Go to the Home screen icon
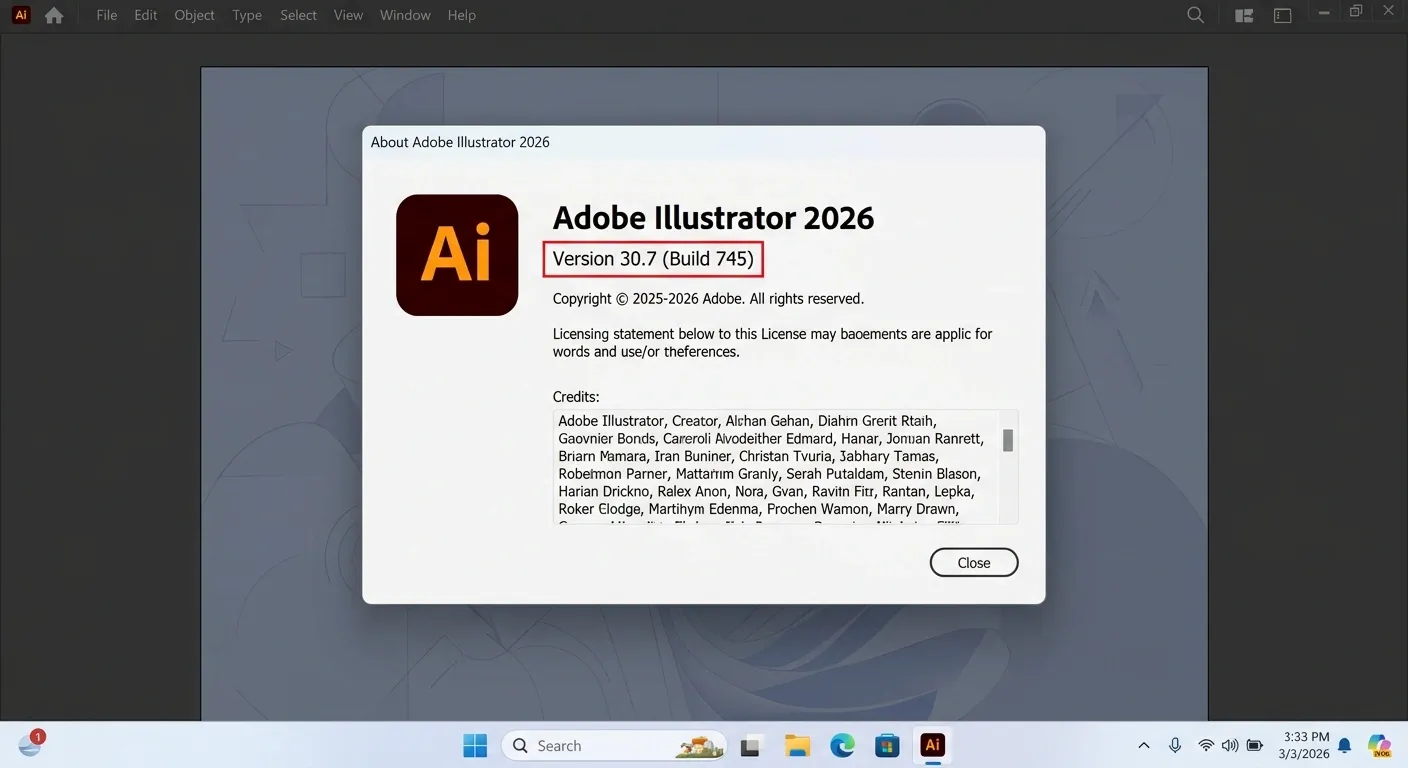This screenshot has width=1408, height=768. pos(54,15)
